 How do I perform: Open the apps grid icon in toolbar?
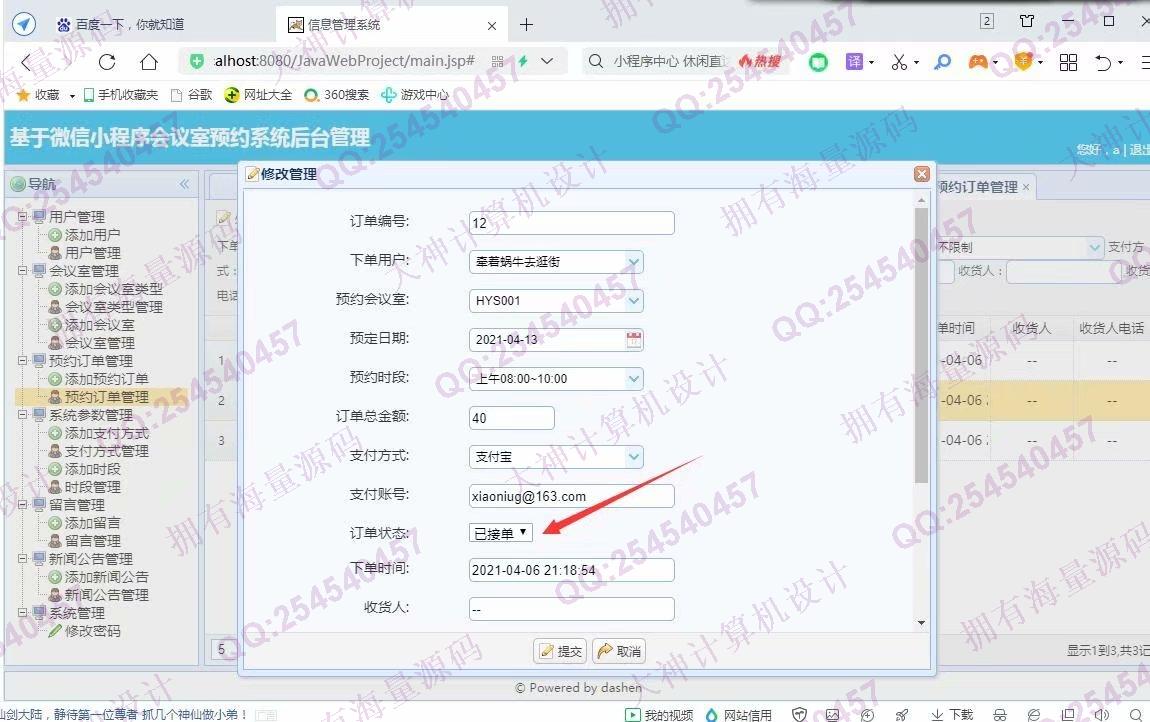coord(1069,62)
